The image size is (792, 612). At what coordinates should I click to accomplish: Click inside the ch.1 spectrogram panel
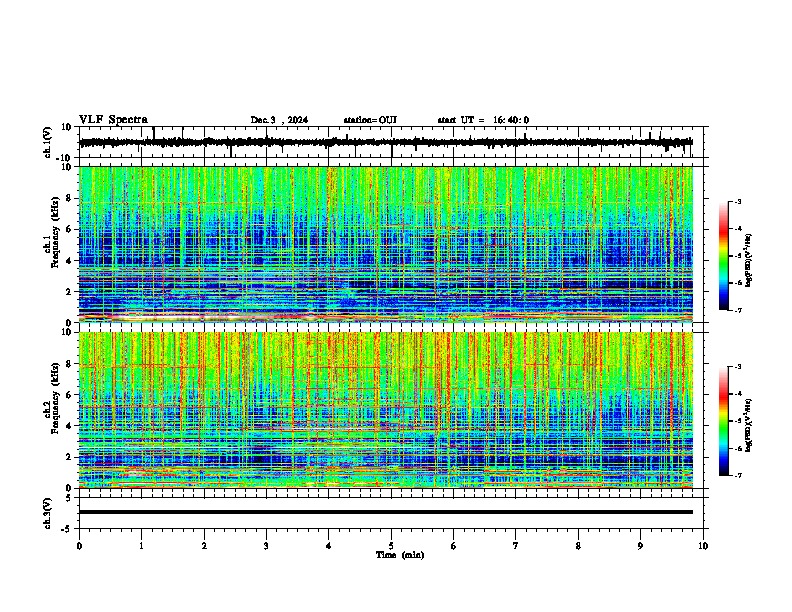[386, 244]
